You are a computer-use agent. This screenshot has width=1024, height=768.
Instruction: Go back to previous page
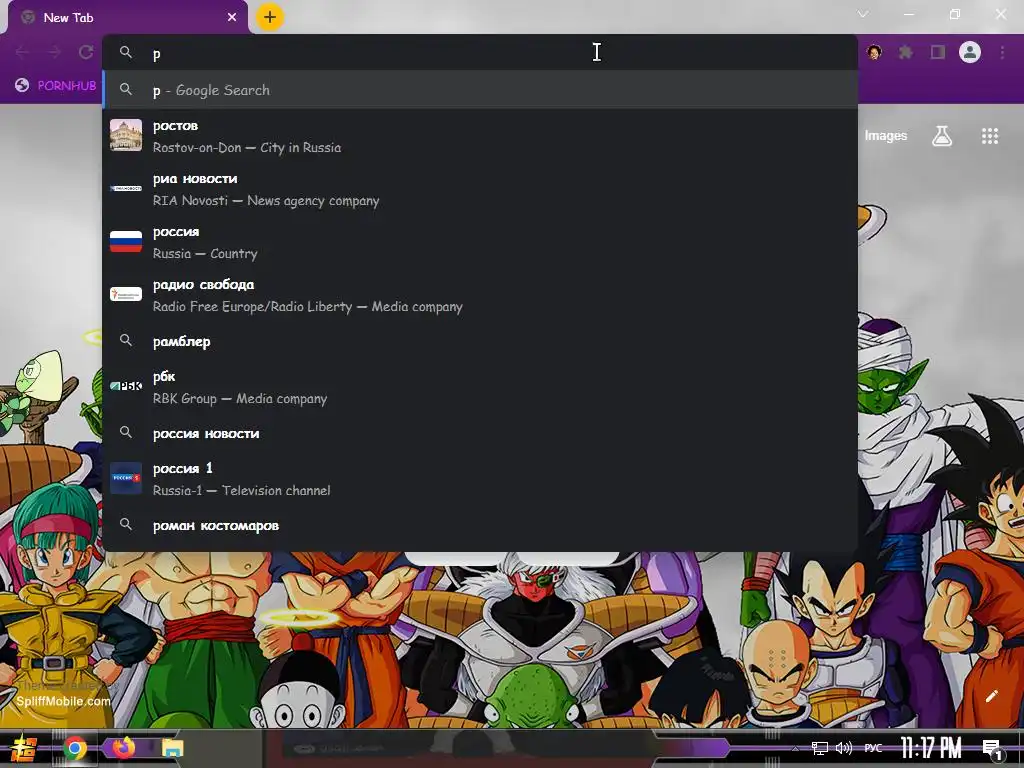[x=22, y=52]
